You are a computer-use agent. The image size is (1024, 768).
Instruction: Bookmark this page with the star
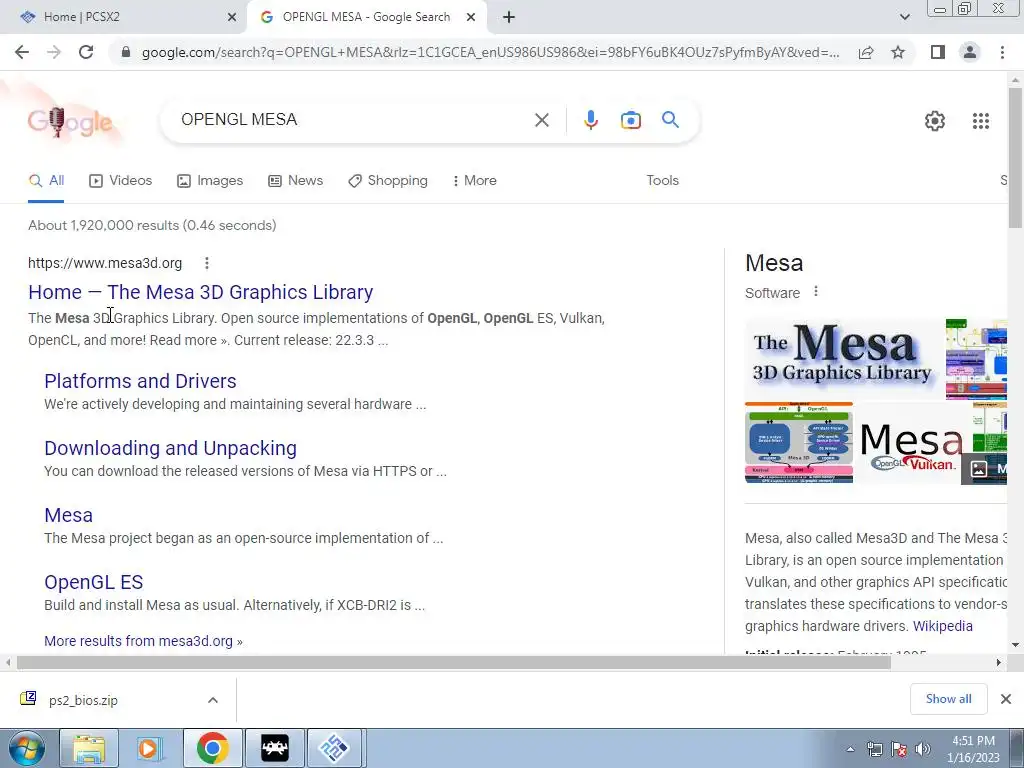898,52
